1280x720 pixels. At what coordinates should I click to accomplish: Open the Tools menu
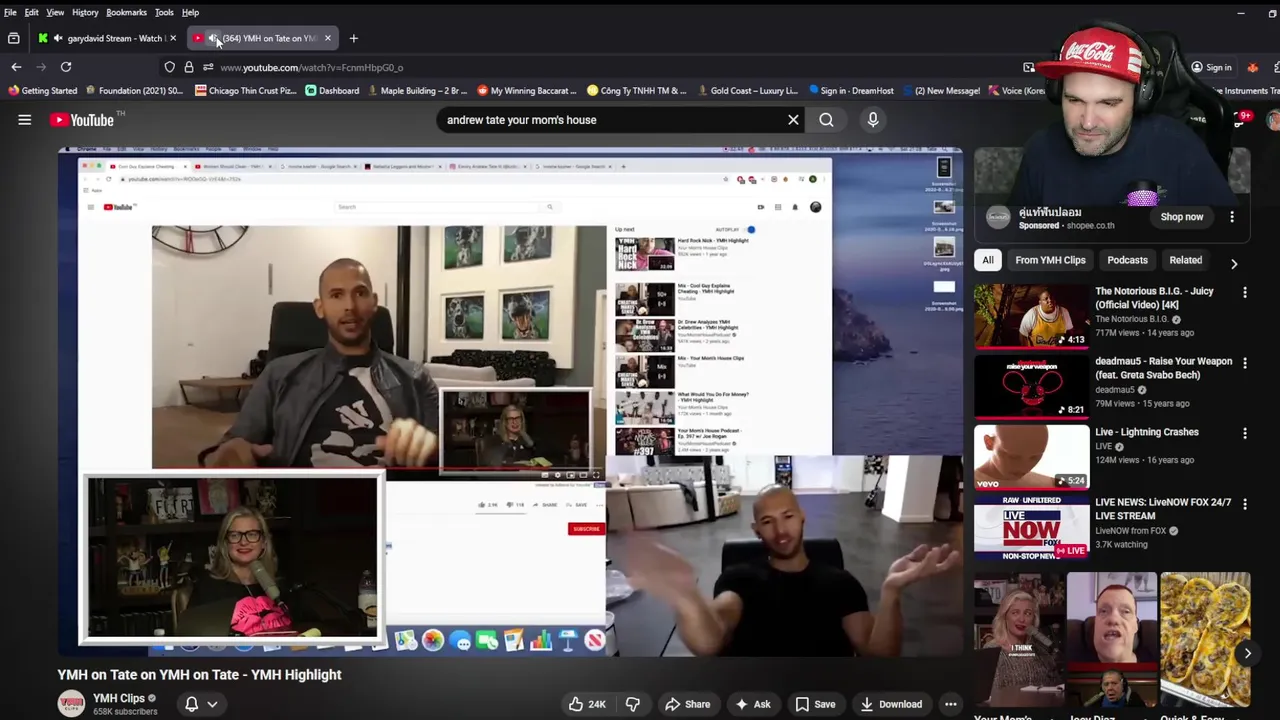pyautogui.click(x=164, y=12)
